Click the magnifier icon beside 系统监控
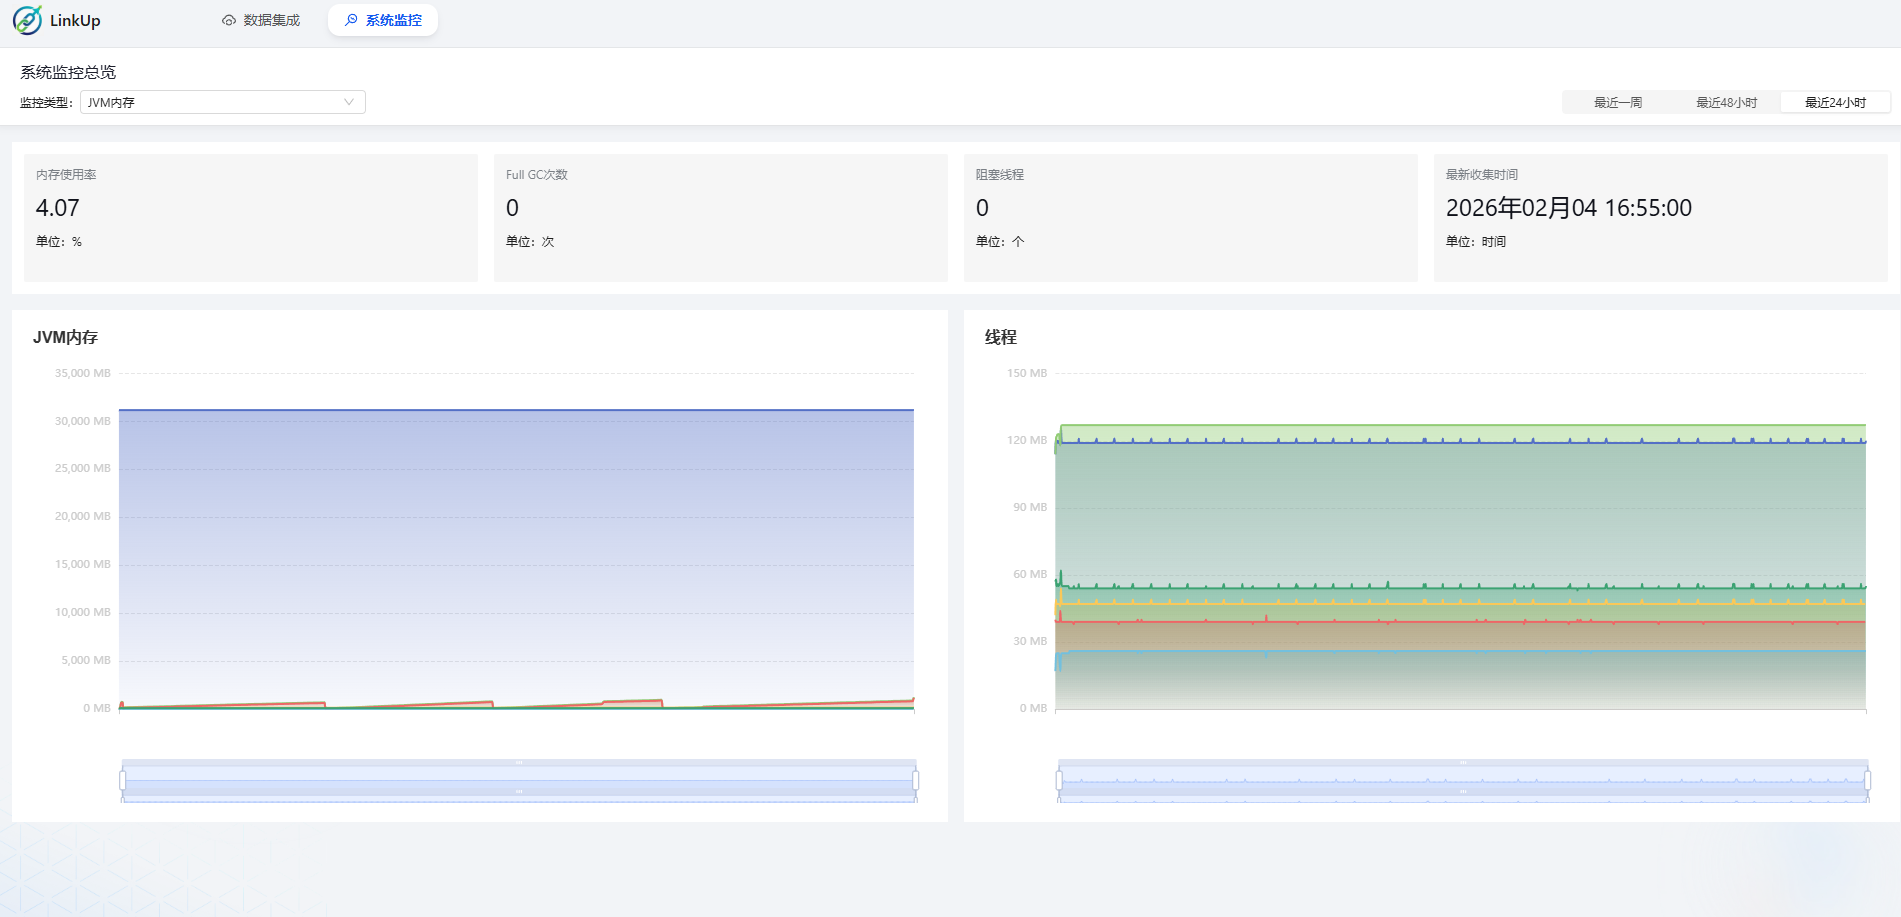 tap(351, 20)
